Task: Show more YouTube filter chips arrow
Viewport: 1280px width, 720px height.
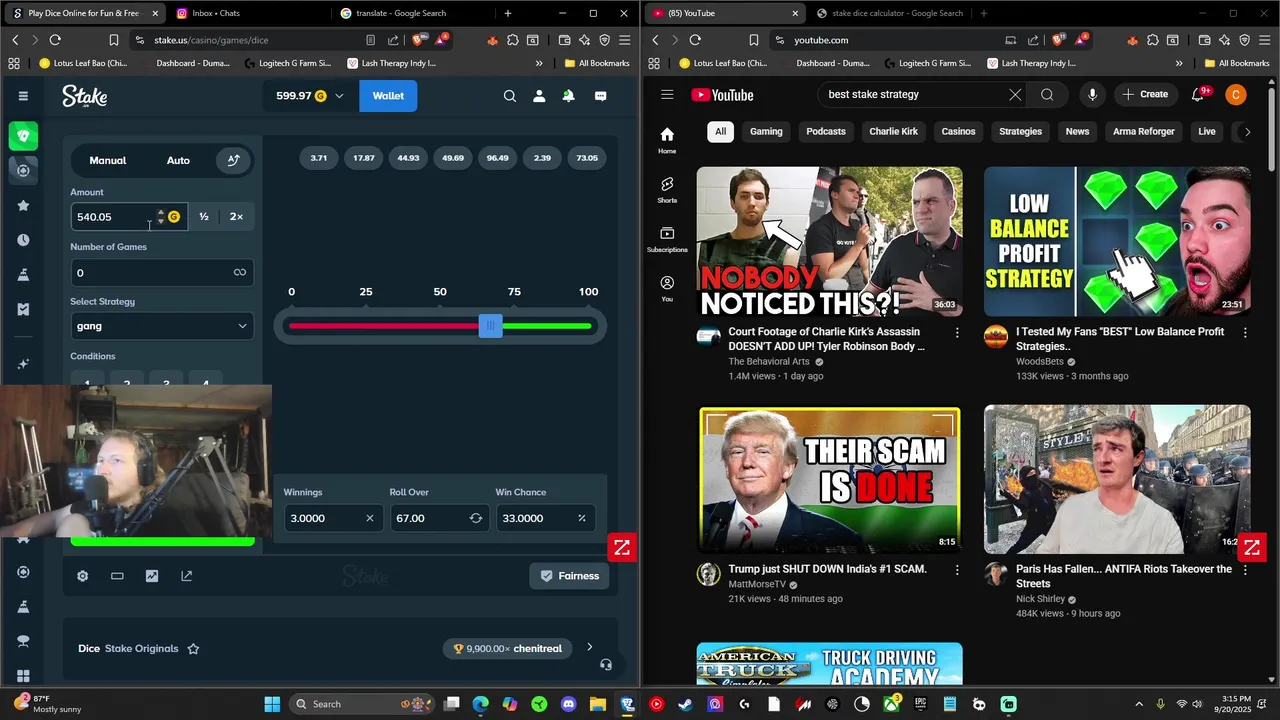Action: pyautogui.click(x=1247, y=131)
